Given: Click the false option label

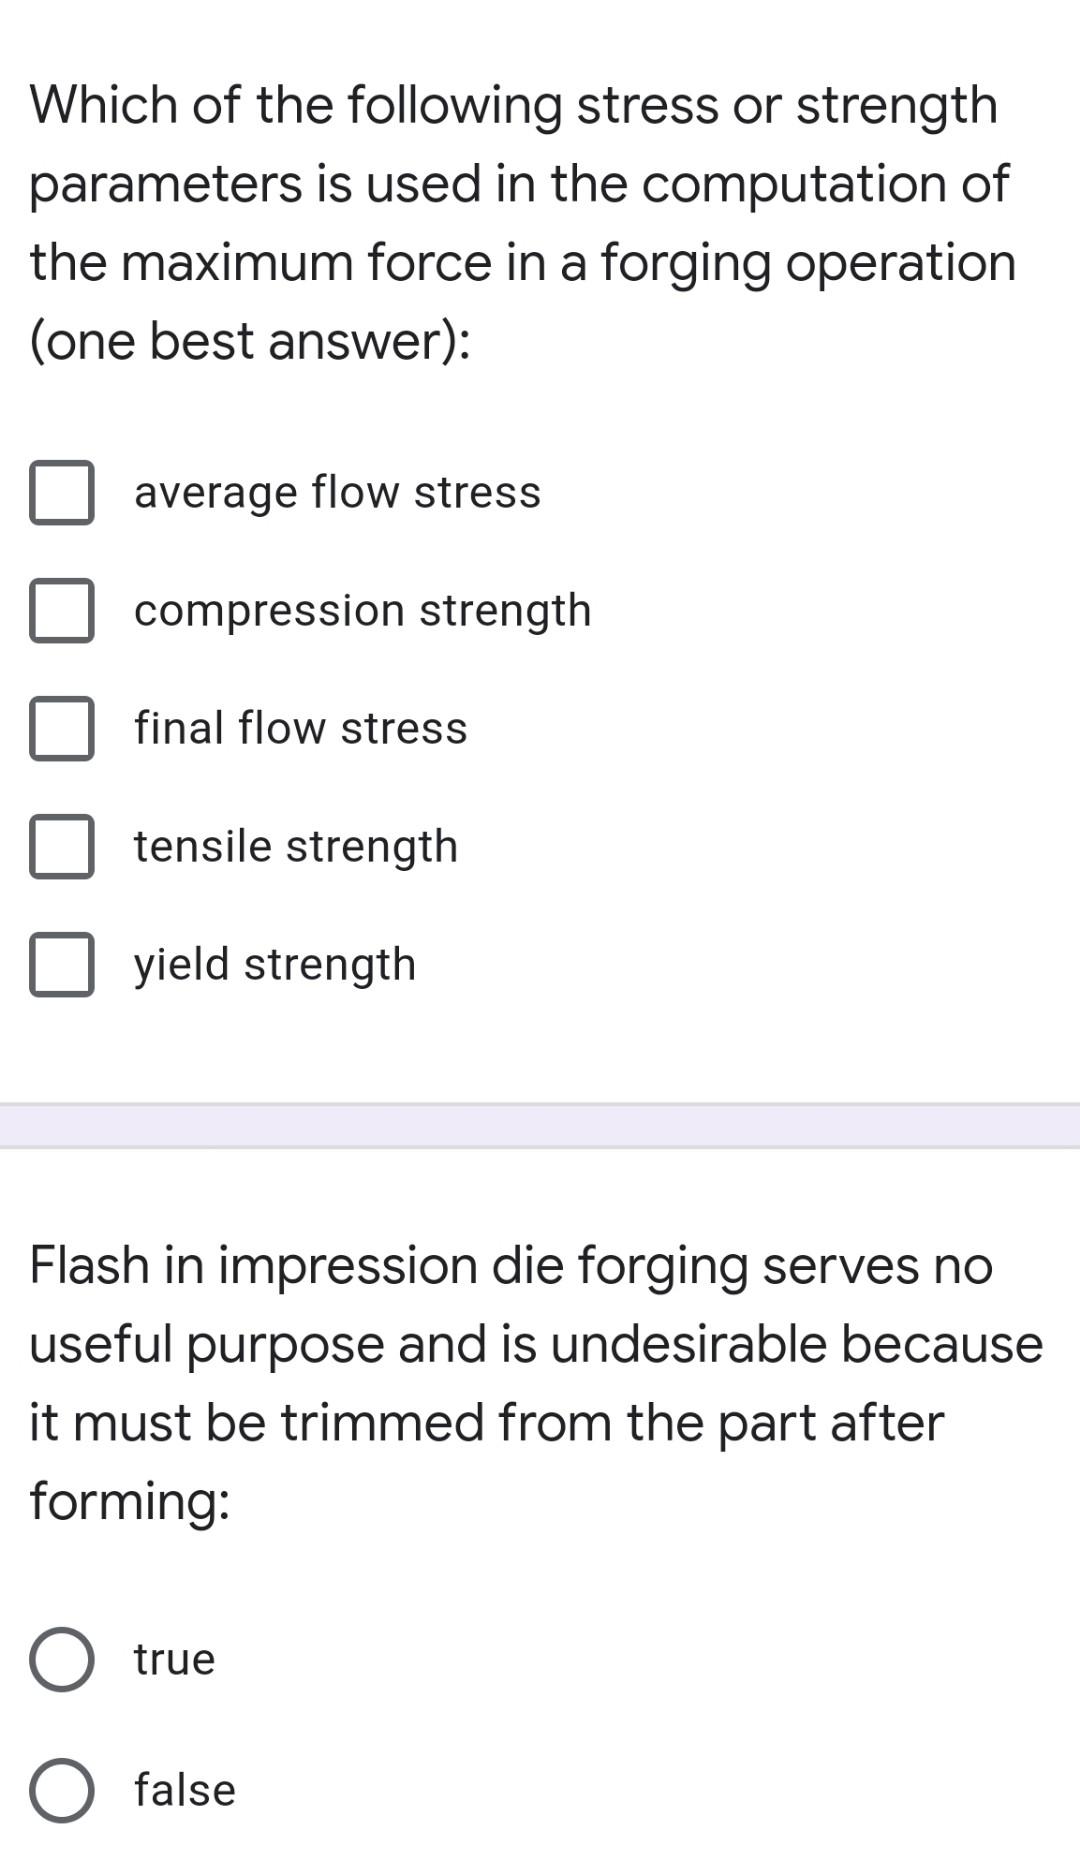Looking at the screenshot, I should click(183, 1789).
